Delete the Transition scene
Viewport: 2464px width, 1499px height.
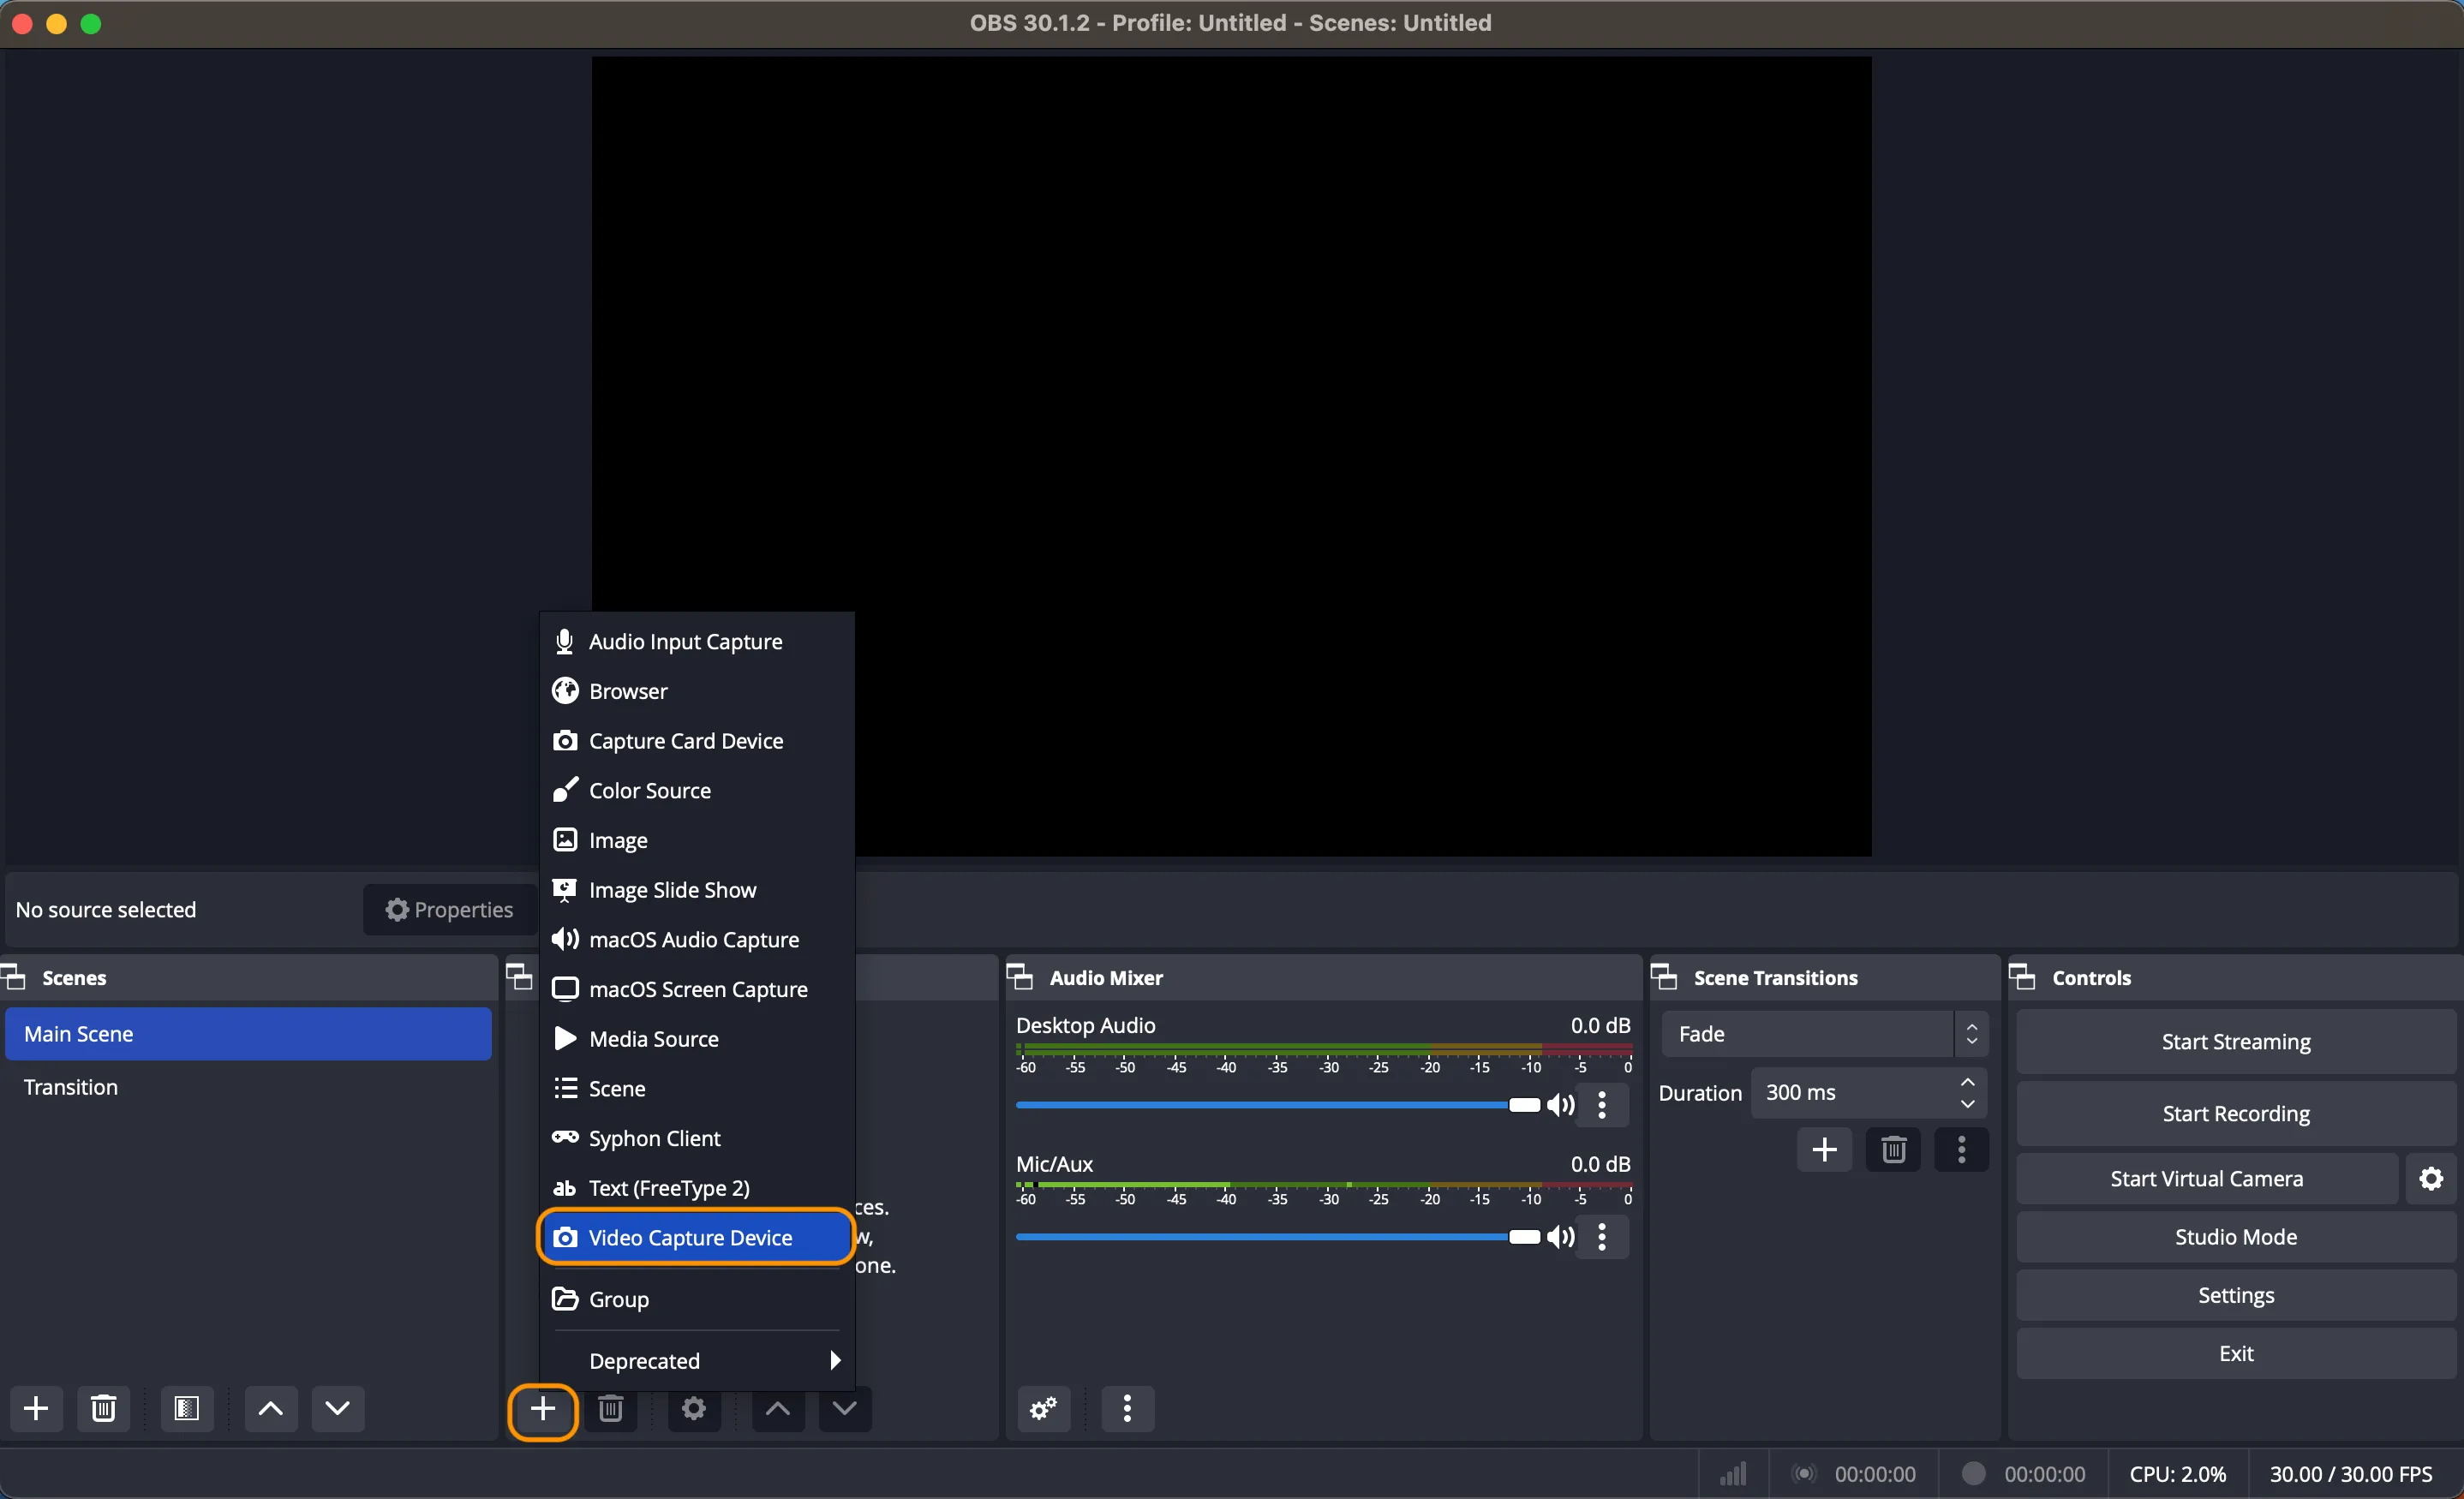click(x=104, y=1408)
